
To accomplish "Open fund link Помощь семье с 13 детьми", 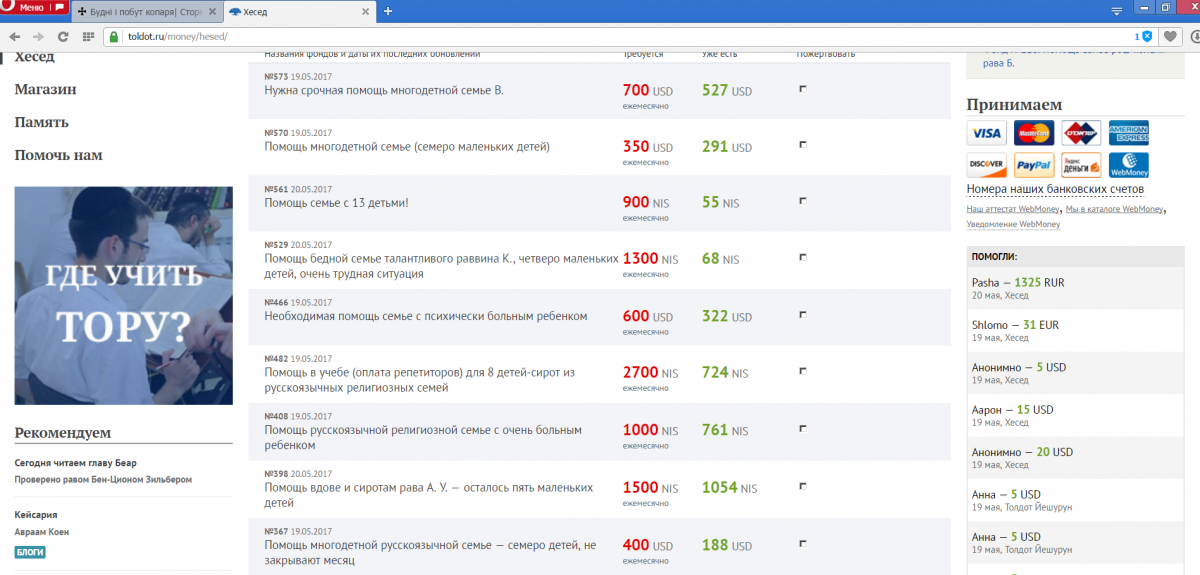I will click(x=336, y=202).
